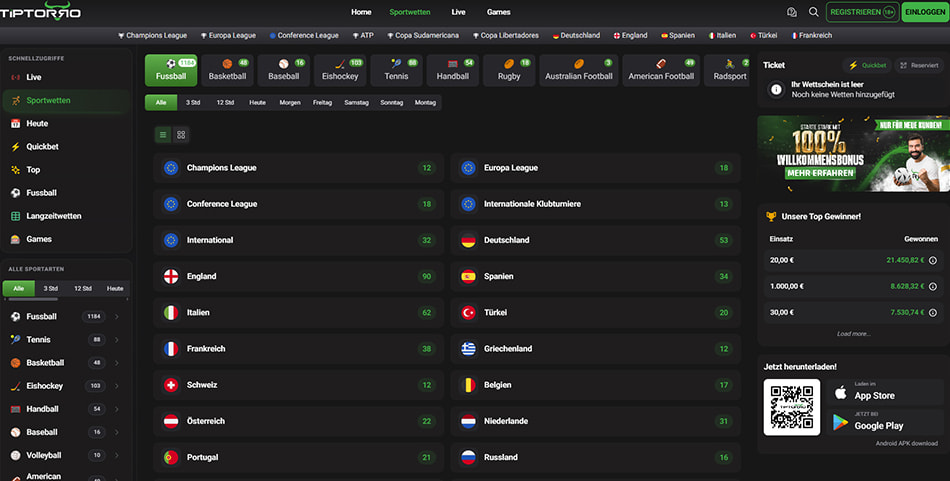
Task: Open the ATP shortcut link
Action: tap(364, 36)
